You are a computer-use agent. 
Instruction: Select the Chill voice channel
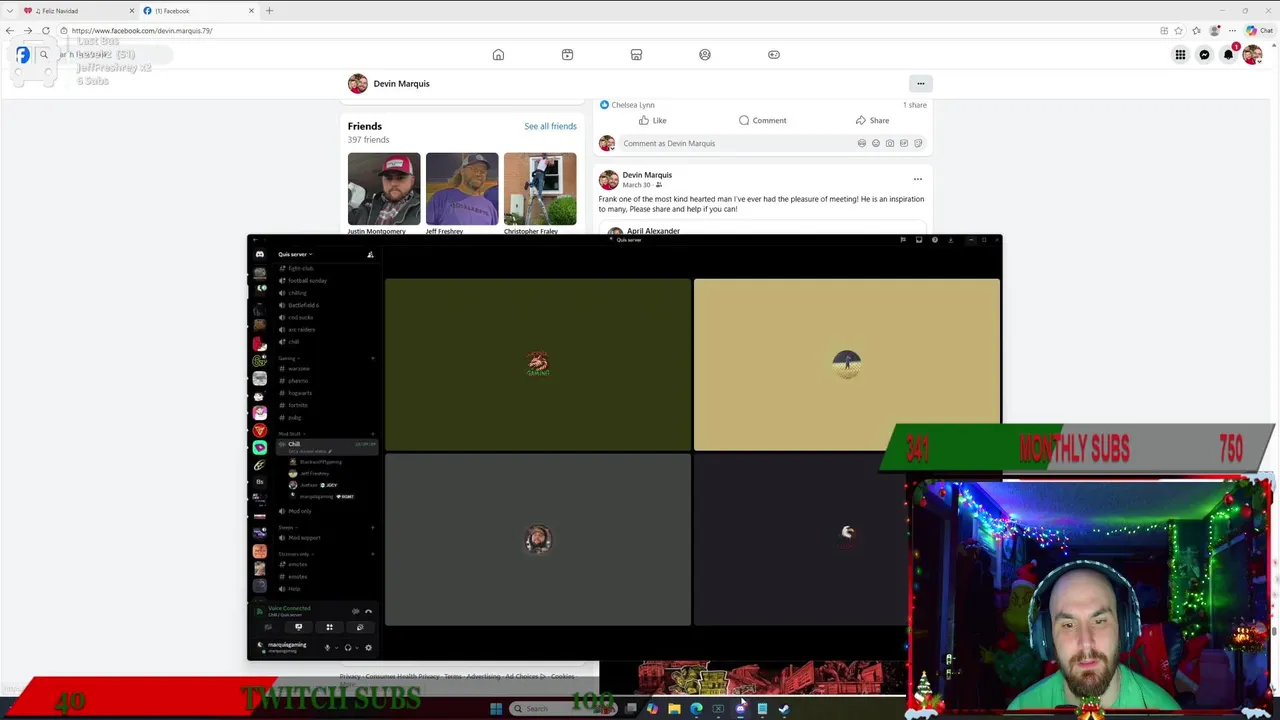pos(326,447)
